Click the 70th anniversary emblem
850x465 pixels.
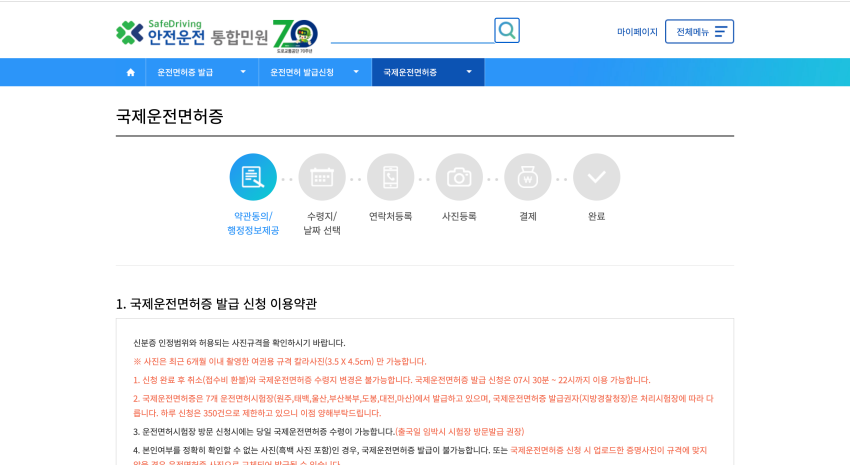coord(295,34)
